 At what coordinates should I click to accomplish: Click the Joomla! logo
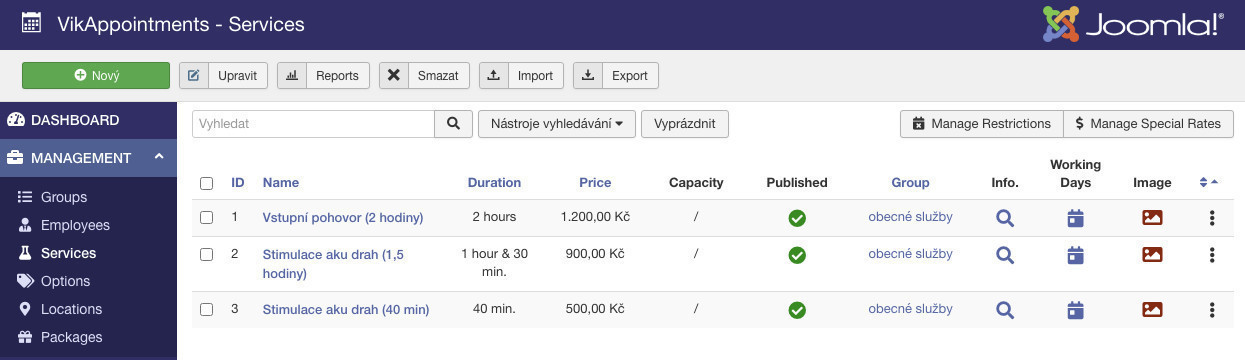[x=1133, y=24]
